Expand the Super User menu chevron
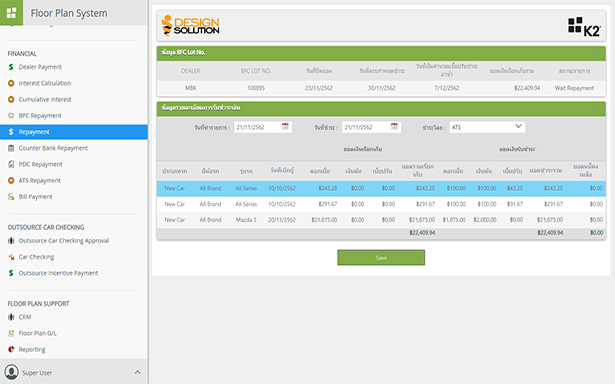This screenshot has height=384, width=615. 137,372
